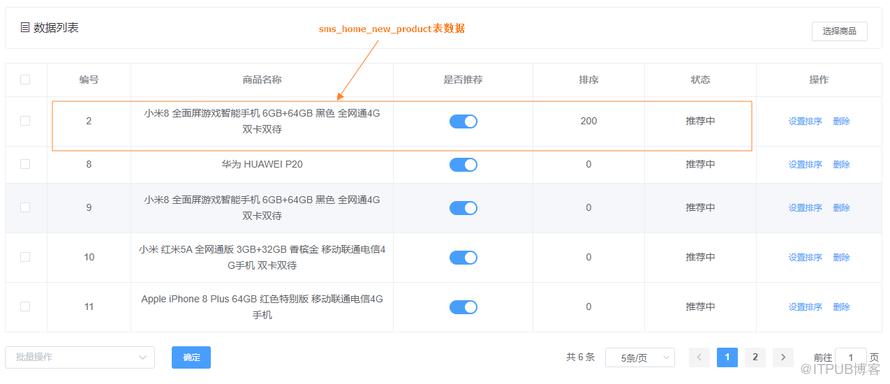
Task: Check the checkbox for row number 2
Action: pos(25,121)
